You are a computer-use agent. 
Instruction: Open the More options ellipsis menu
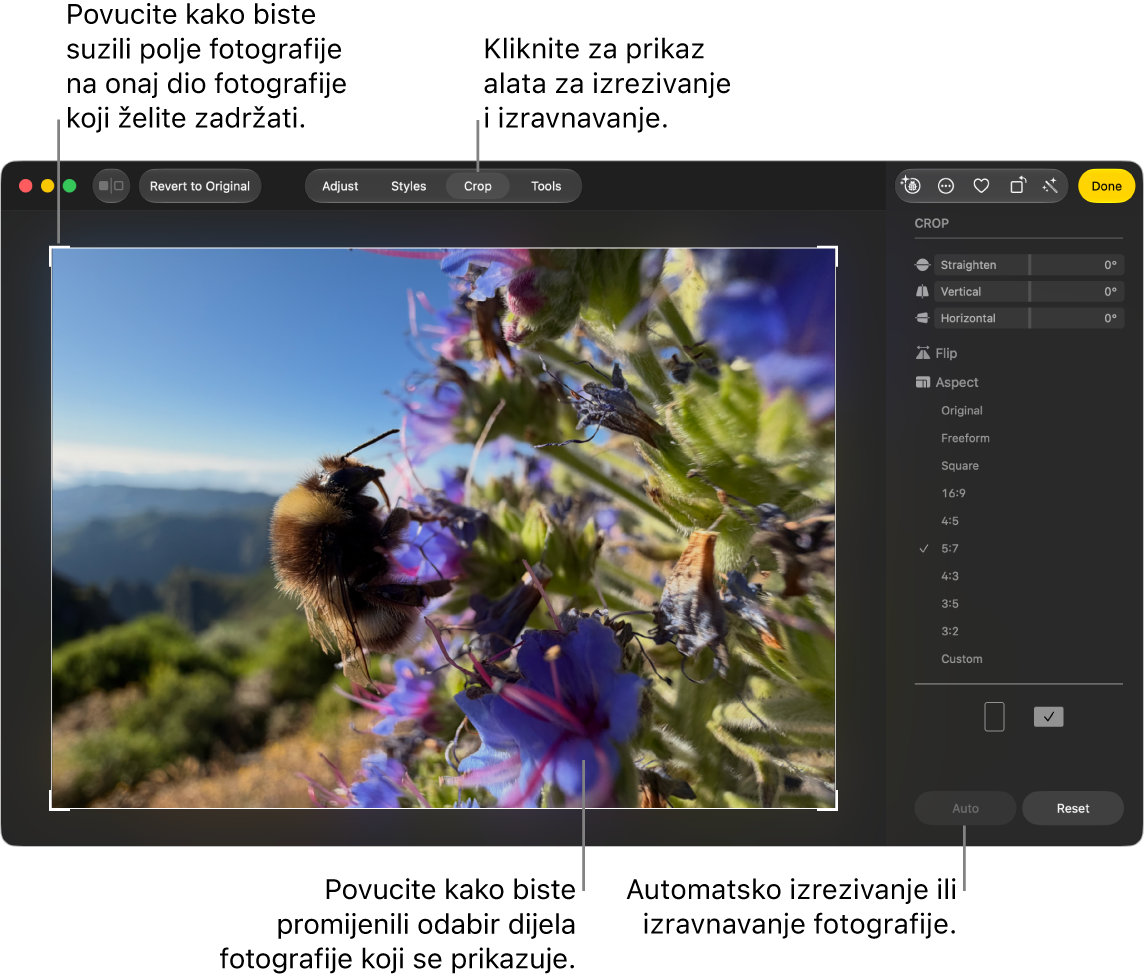(x=946, y=186)
